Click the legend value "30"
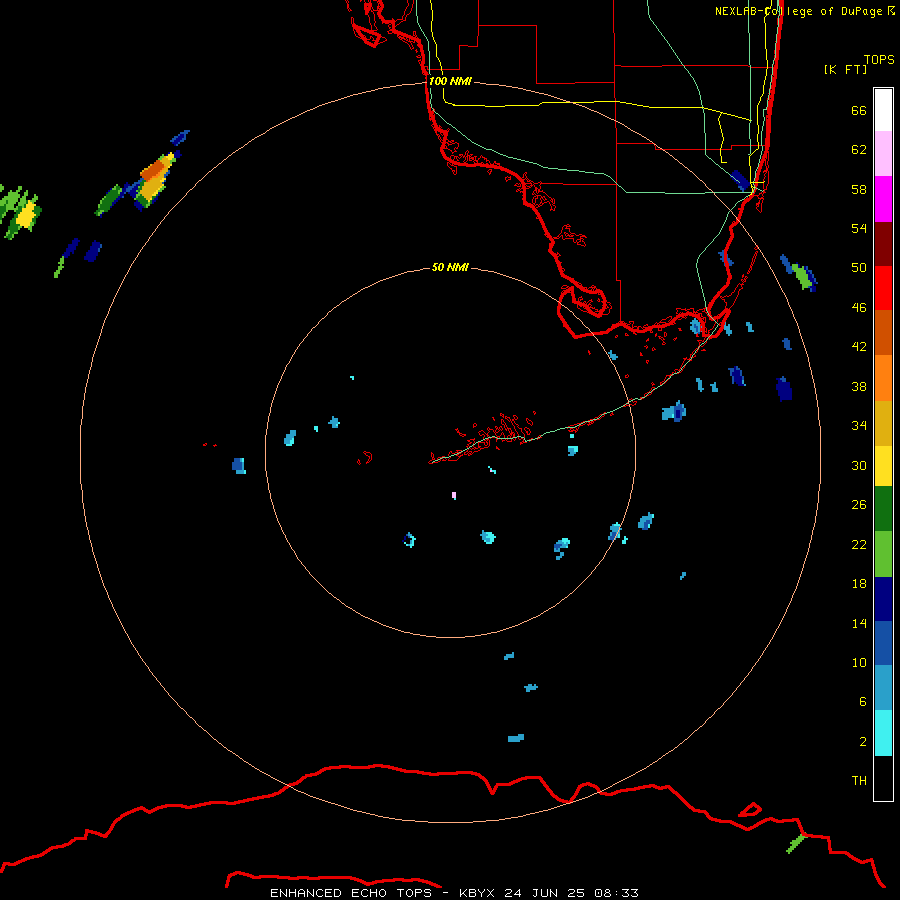The image size is (900, 900). coord(859,465)
